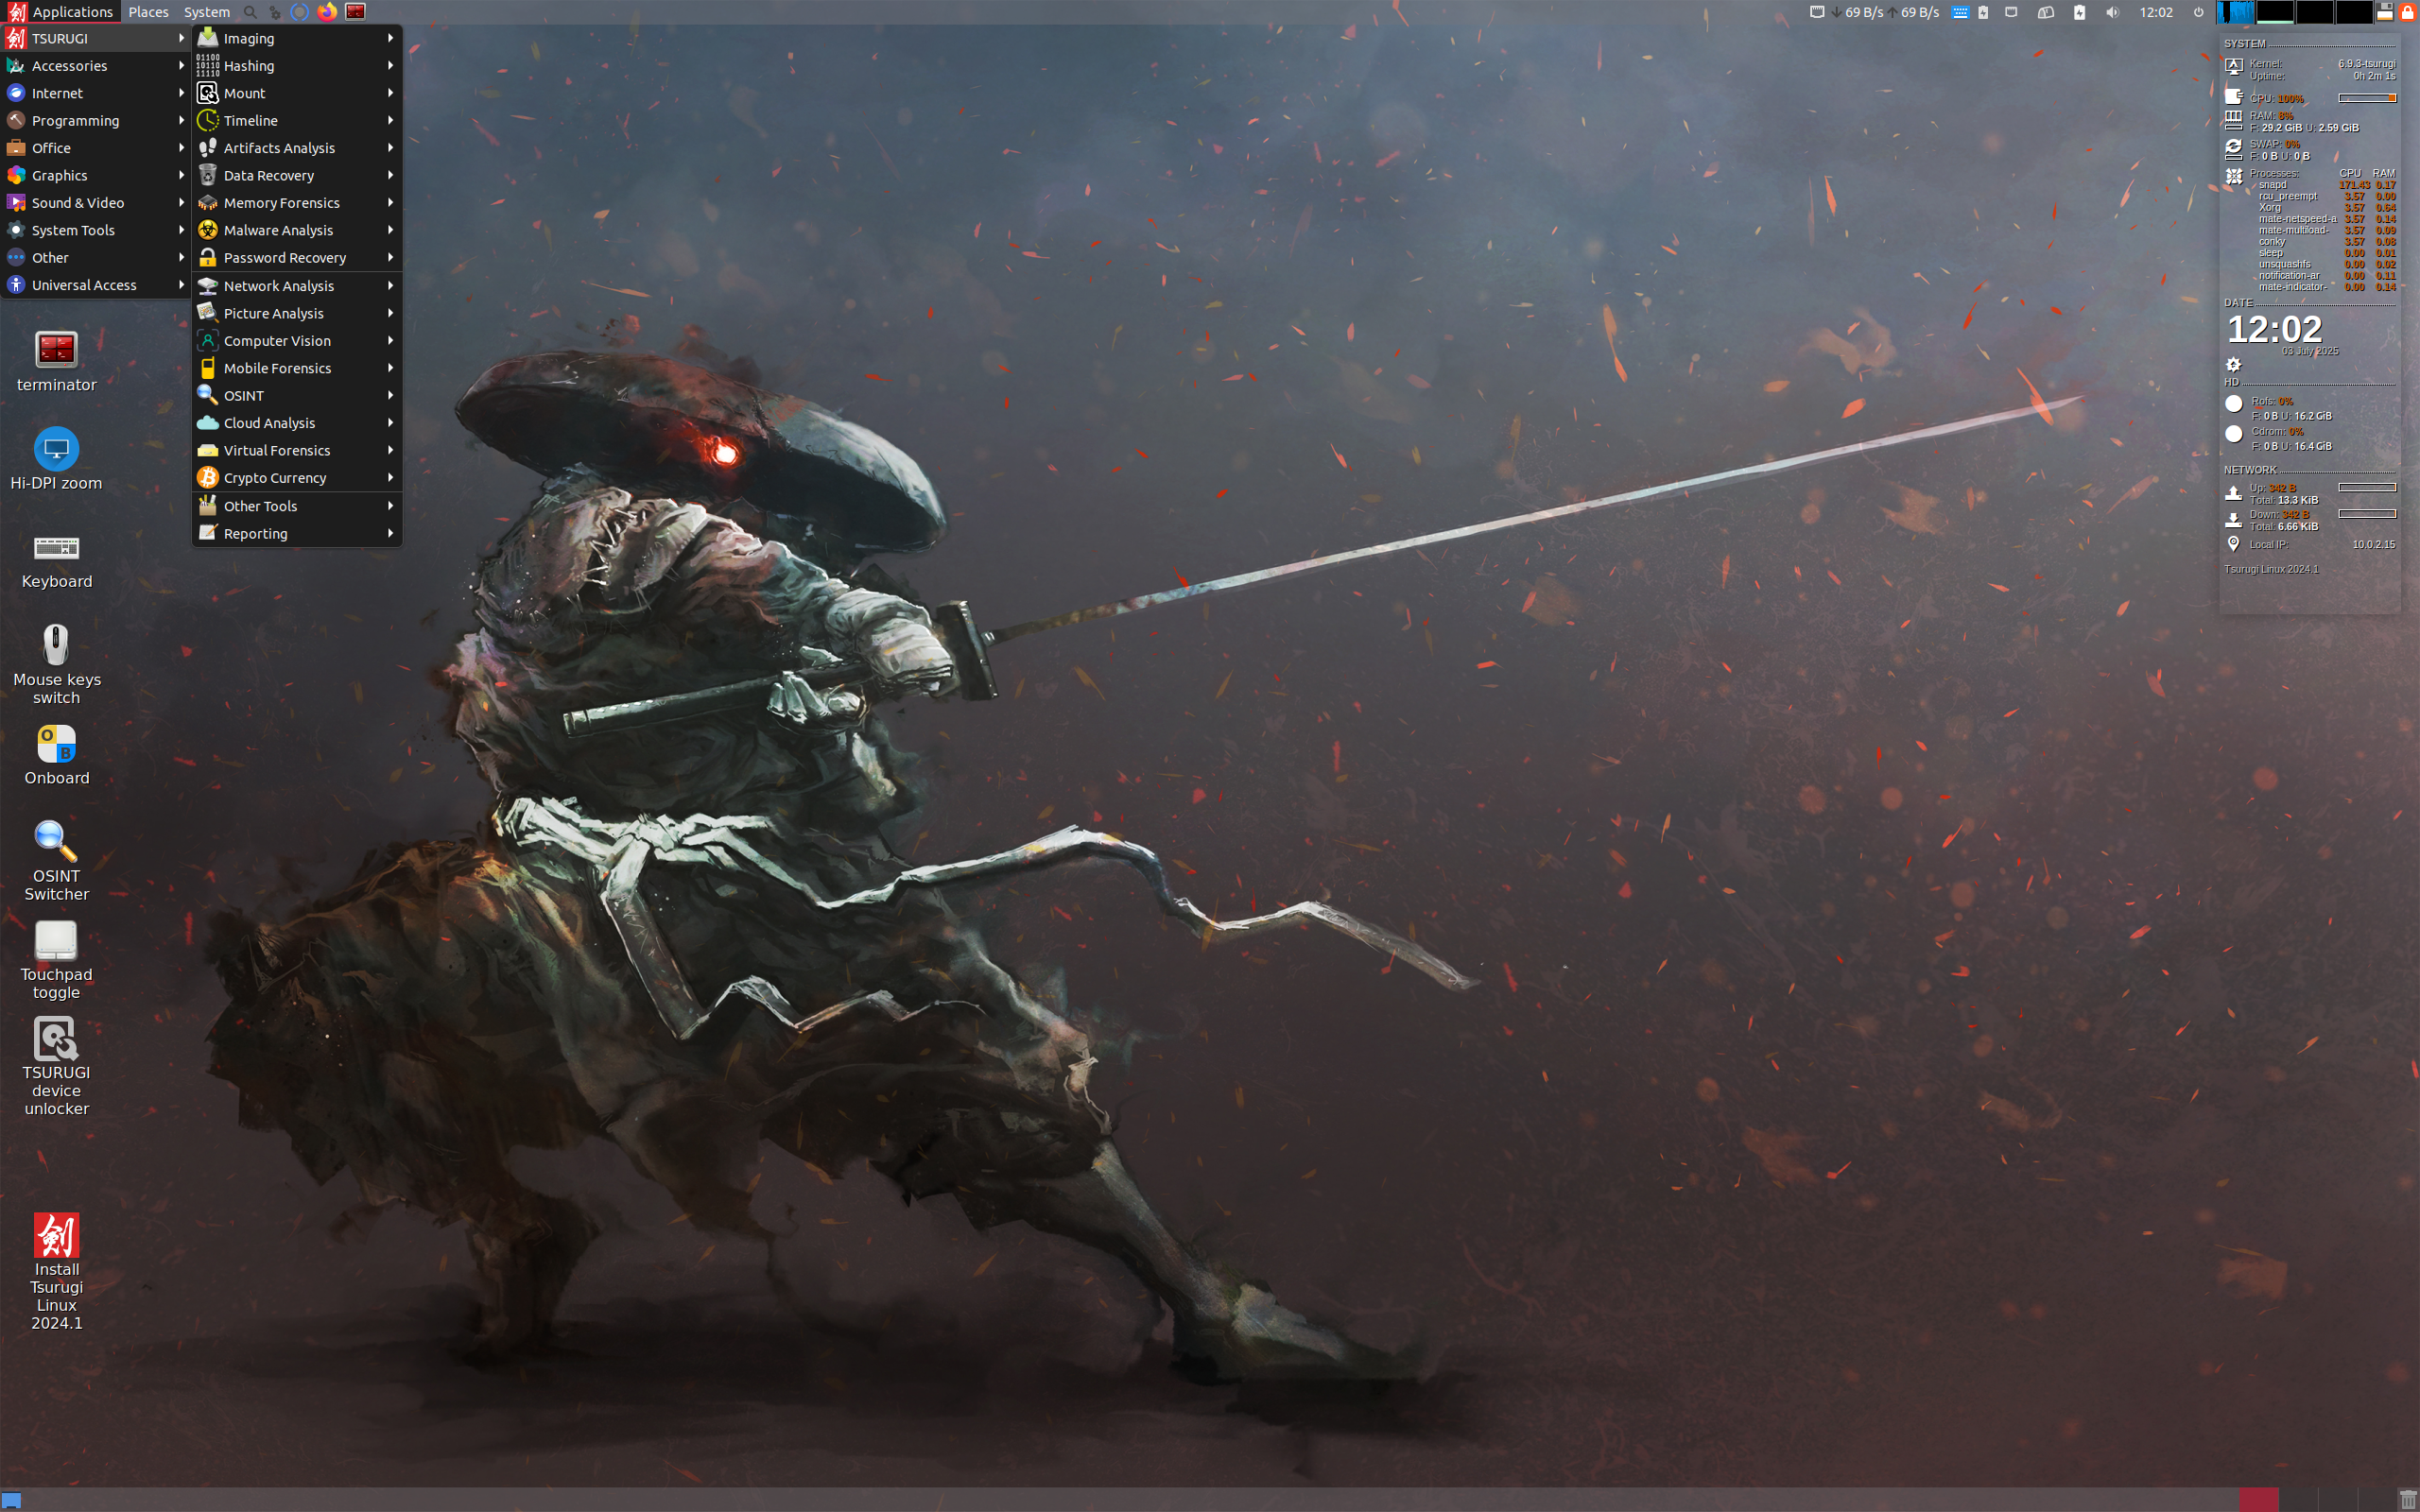
Task: Open the Hi-DPI zoom desktop icon
Action: (x=56, y=459)
